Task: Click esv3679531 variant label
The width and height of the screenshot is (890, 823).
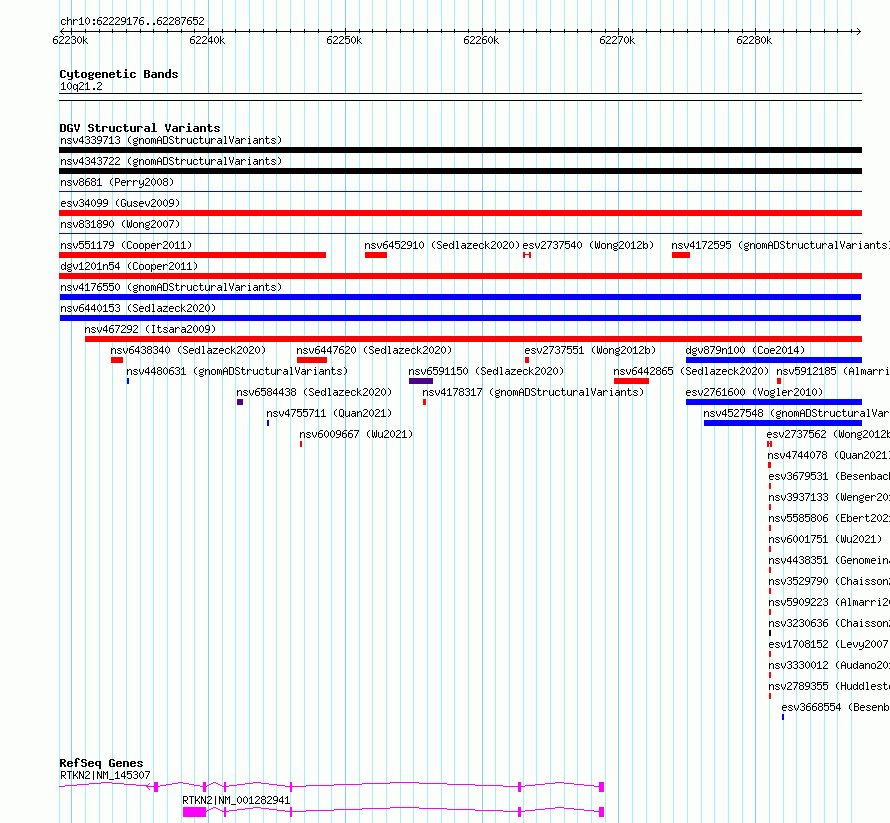Action: [829, 476]
